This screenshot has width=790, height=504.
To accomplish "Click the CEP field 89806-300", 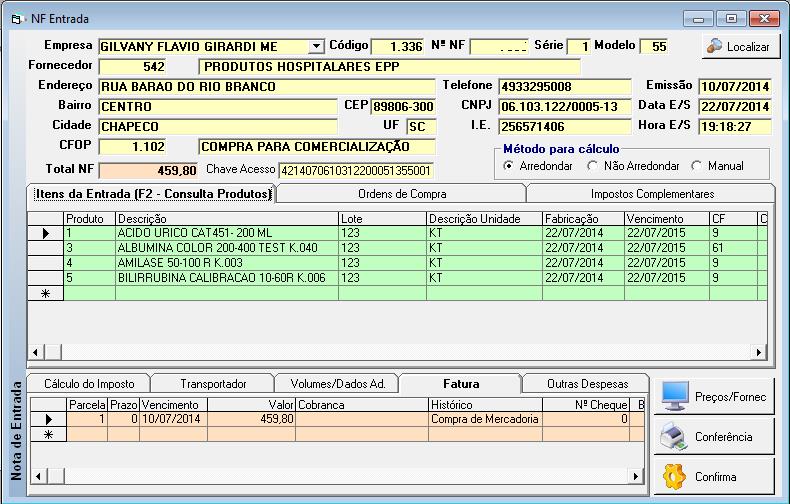I will [403, 107].
